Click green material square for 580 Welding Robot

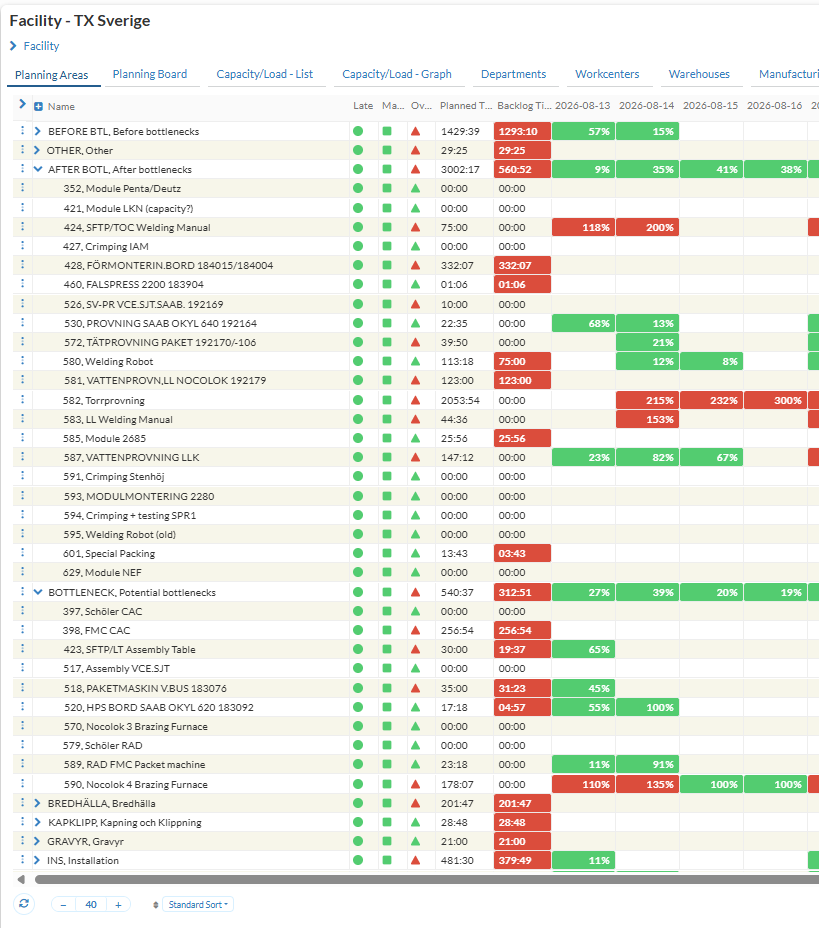(x=387, y=361)
